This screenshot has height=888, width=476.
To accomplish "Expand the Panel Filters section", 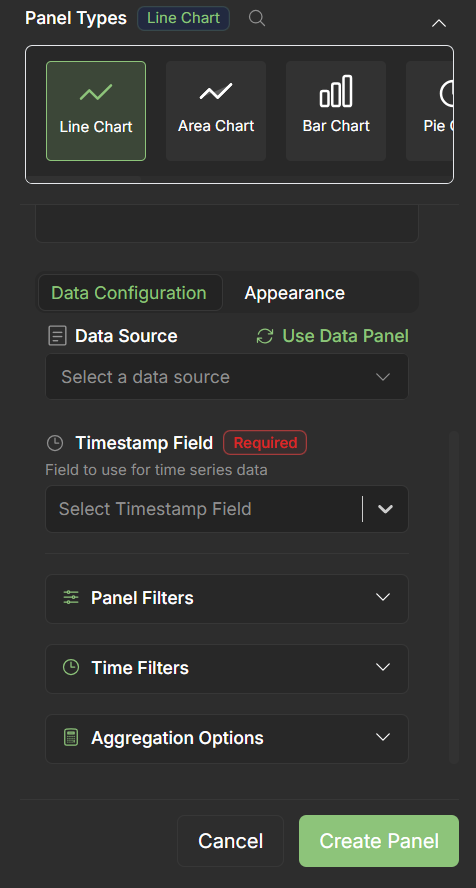I will [226, 599].
